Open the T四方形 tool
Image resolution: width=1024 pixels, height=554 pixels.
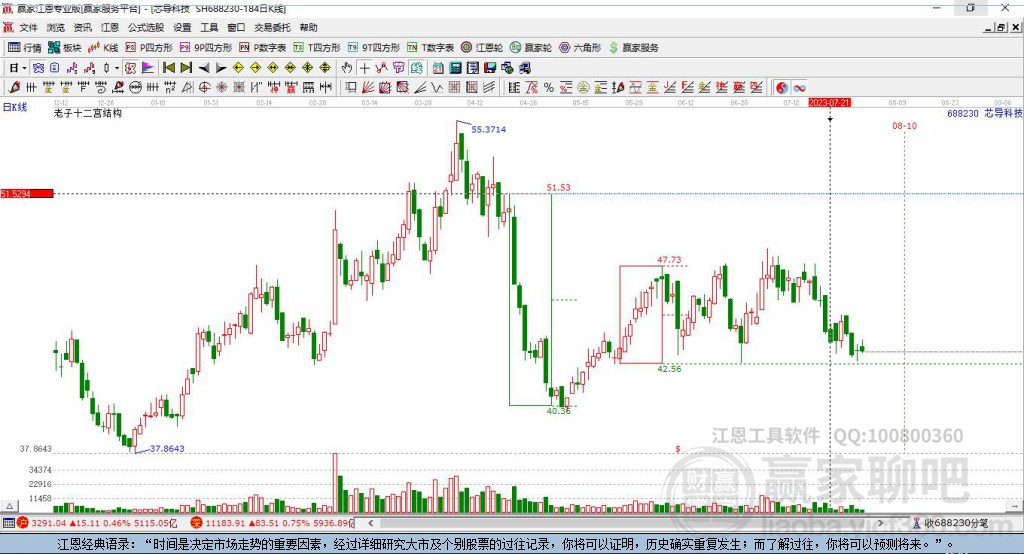317,48
